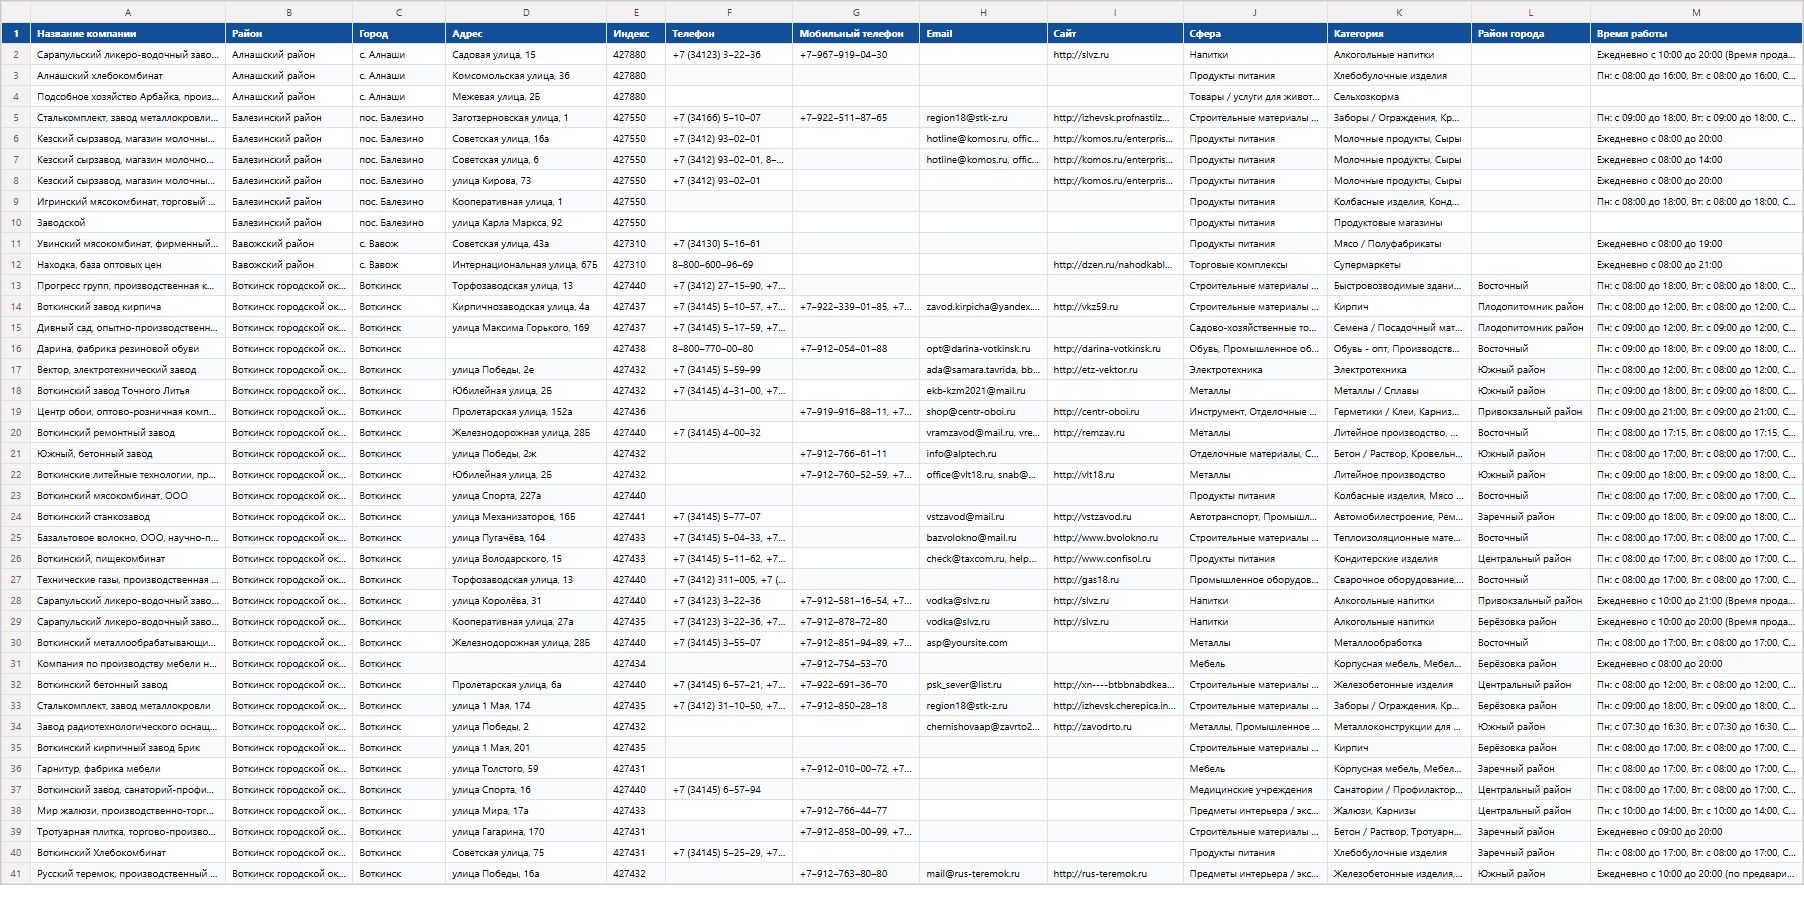Select phone "+7 (34145) 6-57-94"
Image resolution: width=1804 pixels, height=902 pixels.
(x=729, y=790)
